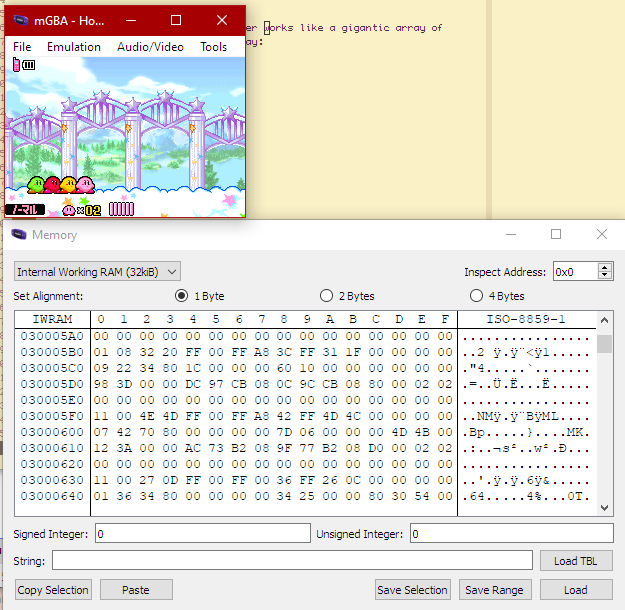Increment the Inspect Address spinner up arrow
Screen dimensions: 625x610
[604, 268]
